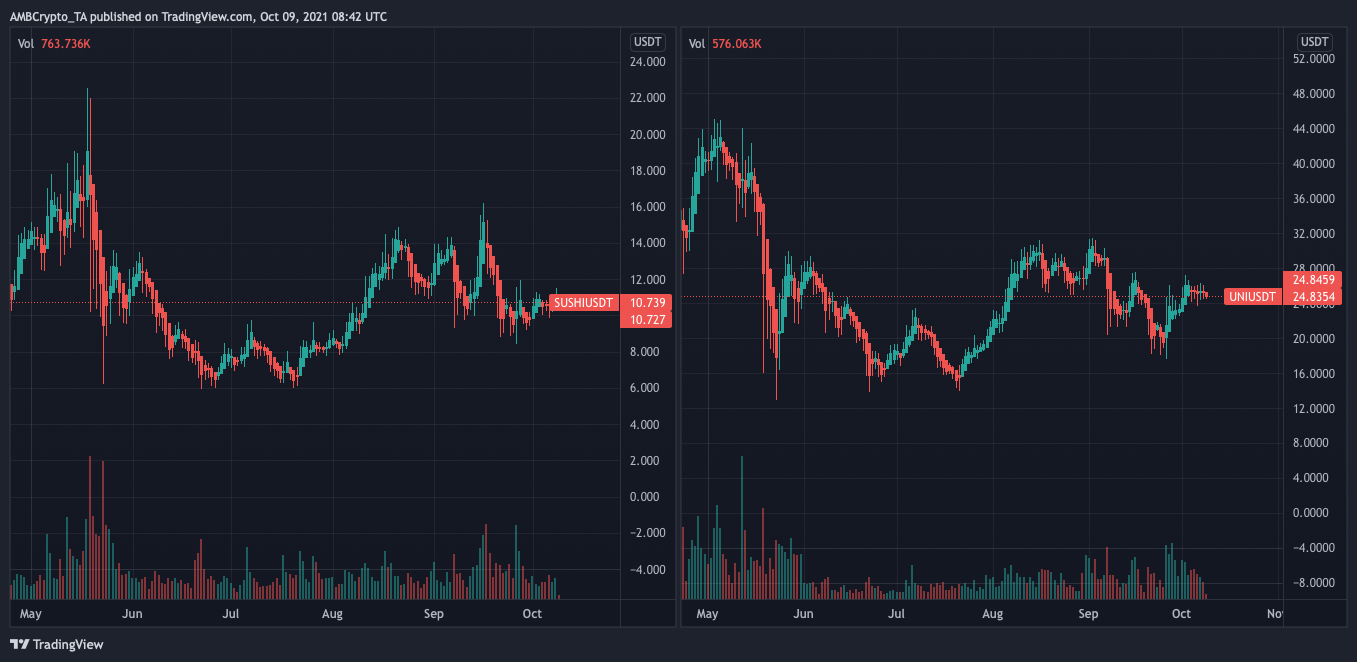Click the Aug label on right time axis
Viewport: 1357px width, 662px height.
click(x=992, y=613)
